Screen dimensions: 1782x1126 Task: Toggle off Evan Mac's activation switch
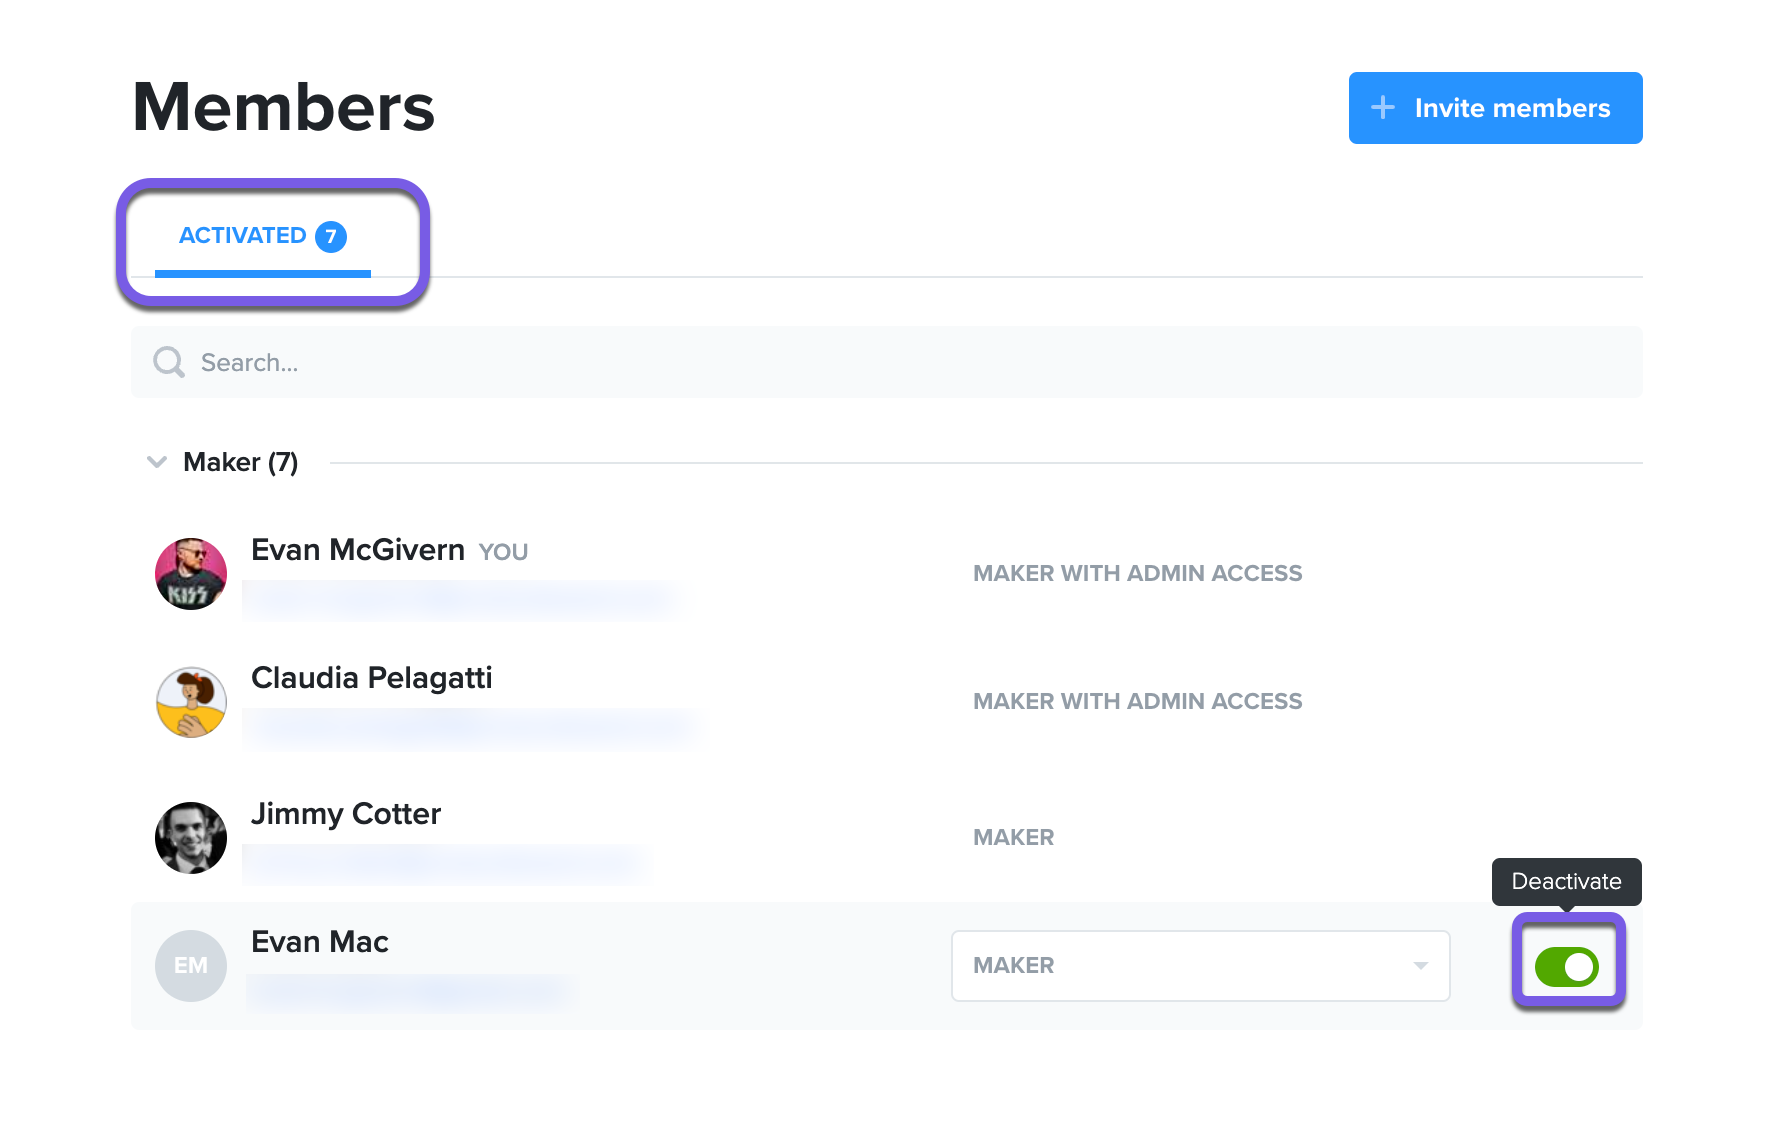(1567, 967)
